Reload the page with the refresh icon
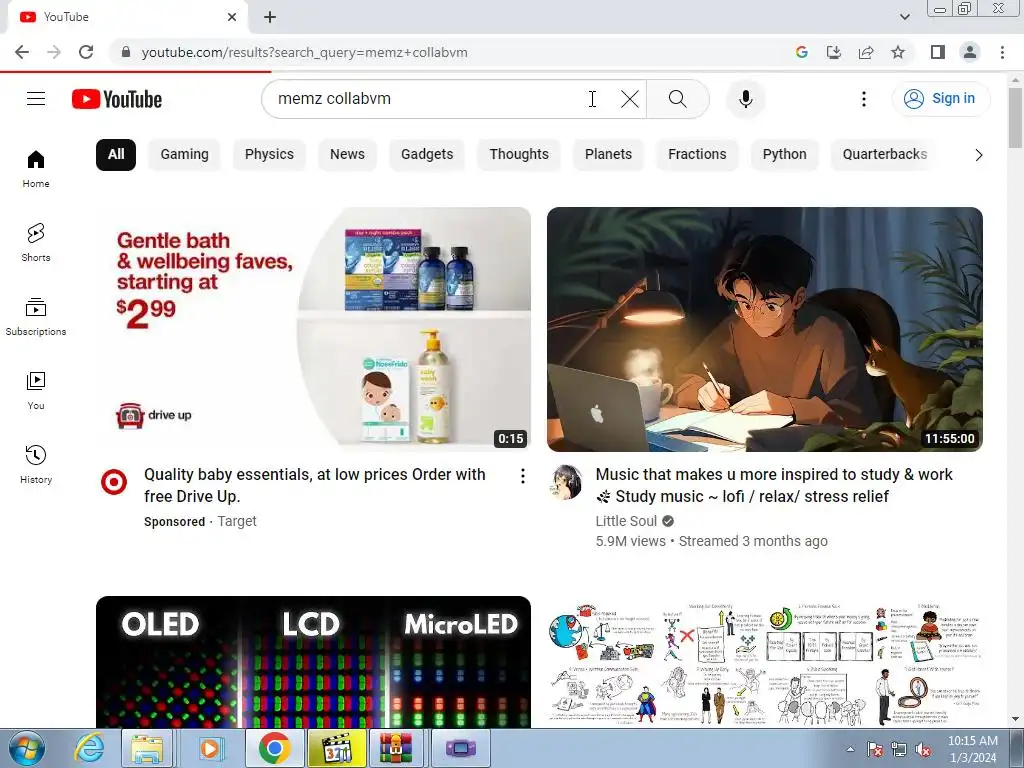The width and height of the screenshot is (1024, 768). tap(86, 52)
